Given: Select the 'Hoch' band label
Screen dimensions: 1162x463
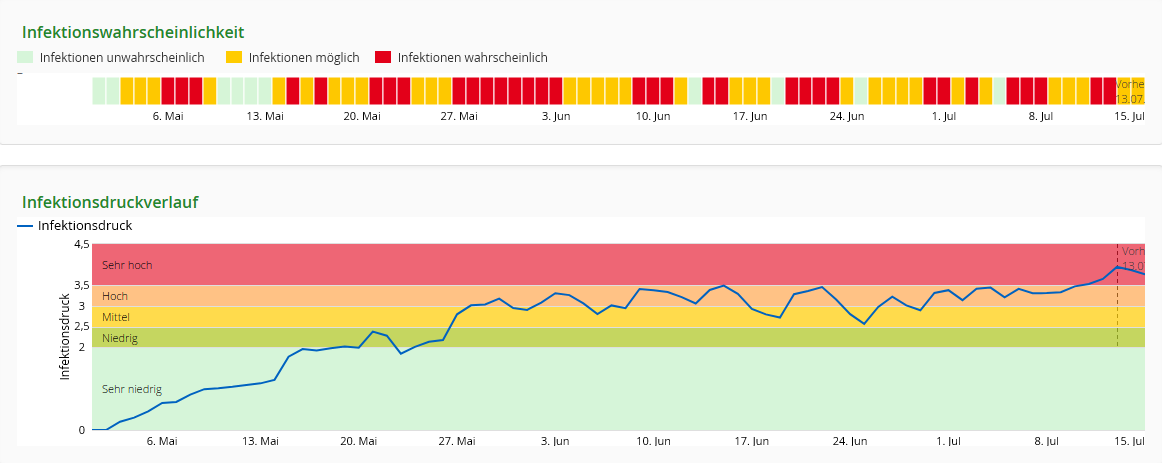Looking at the screenshot, I should point(115,296).
